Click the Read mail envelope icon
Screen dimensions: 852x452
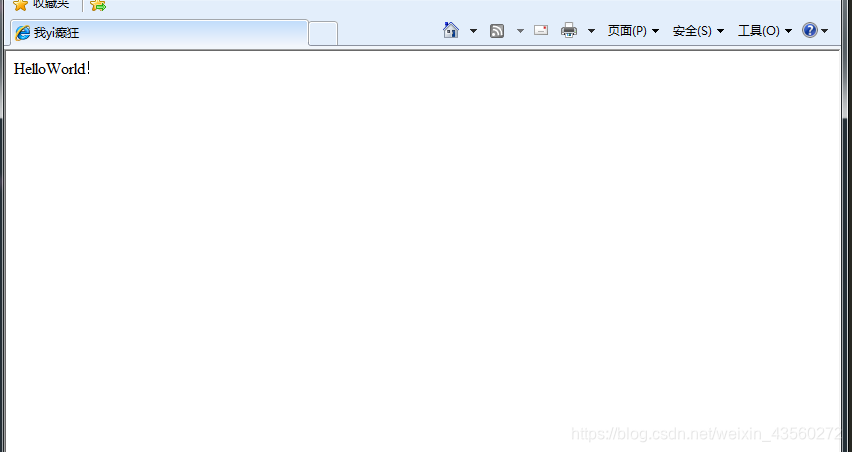pos(541,30)
